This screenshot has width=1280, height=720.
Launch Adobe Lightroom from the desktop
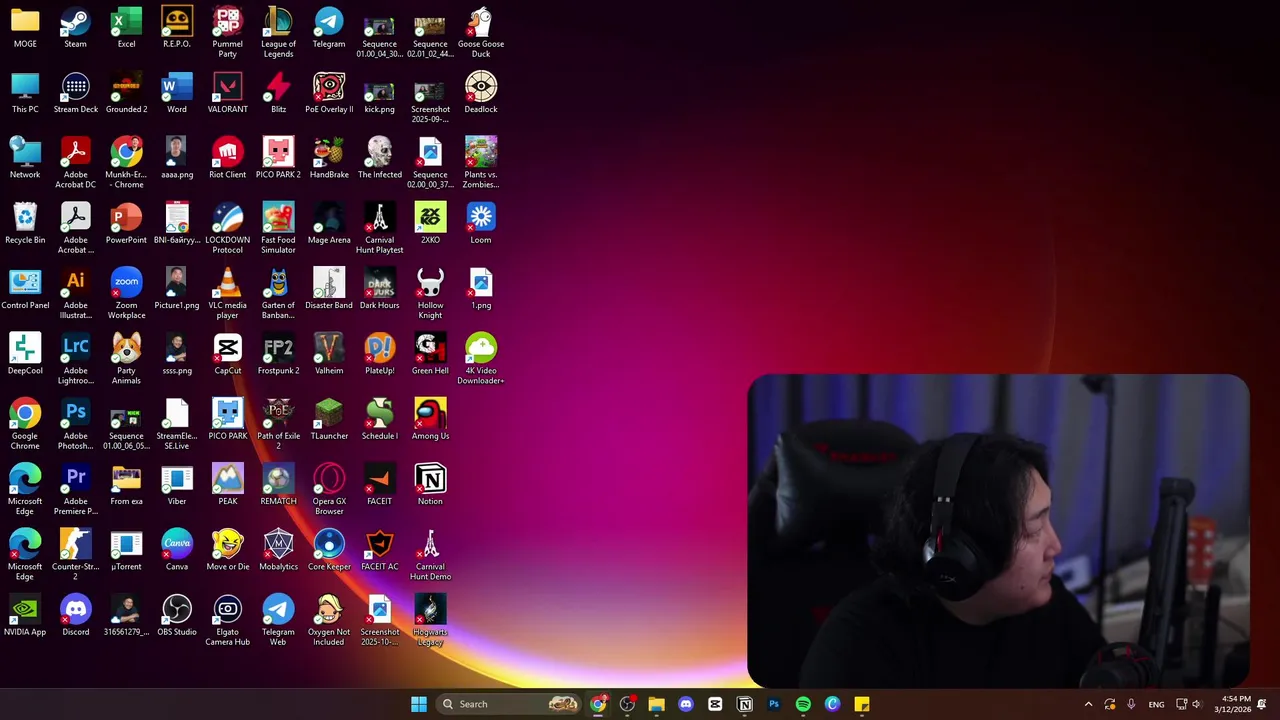[x=75, y=359]
